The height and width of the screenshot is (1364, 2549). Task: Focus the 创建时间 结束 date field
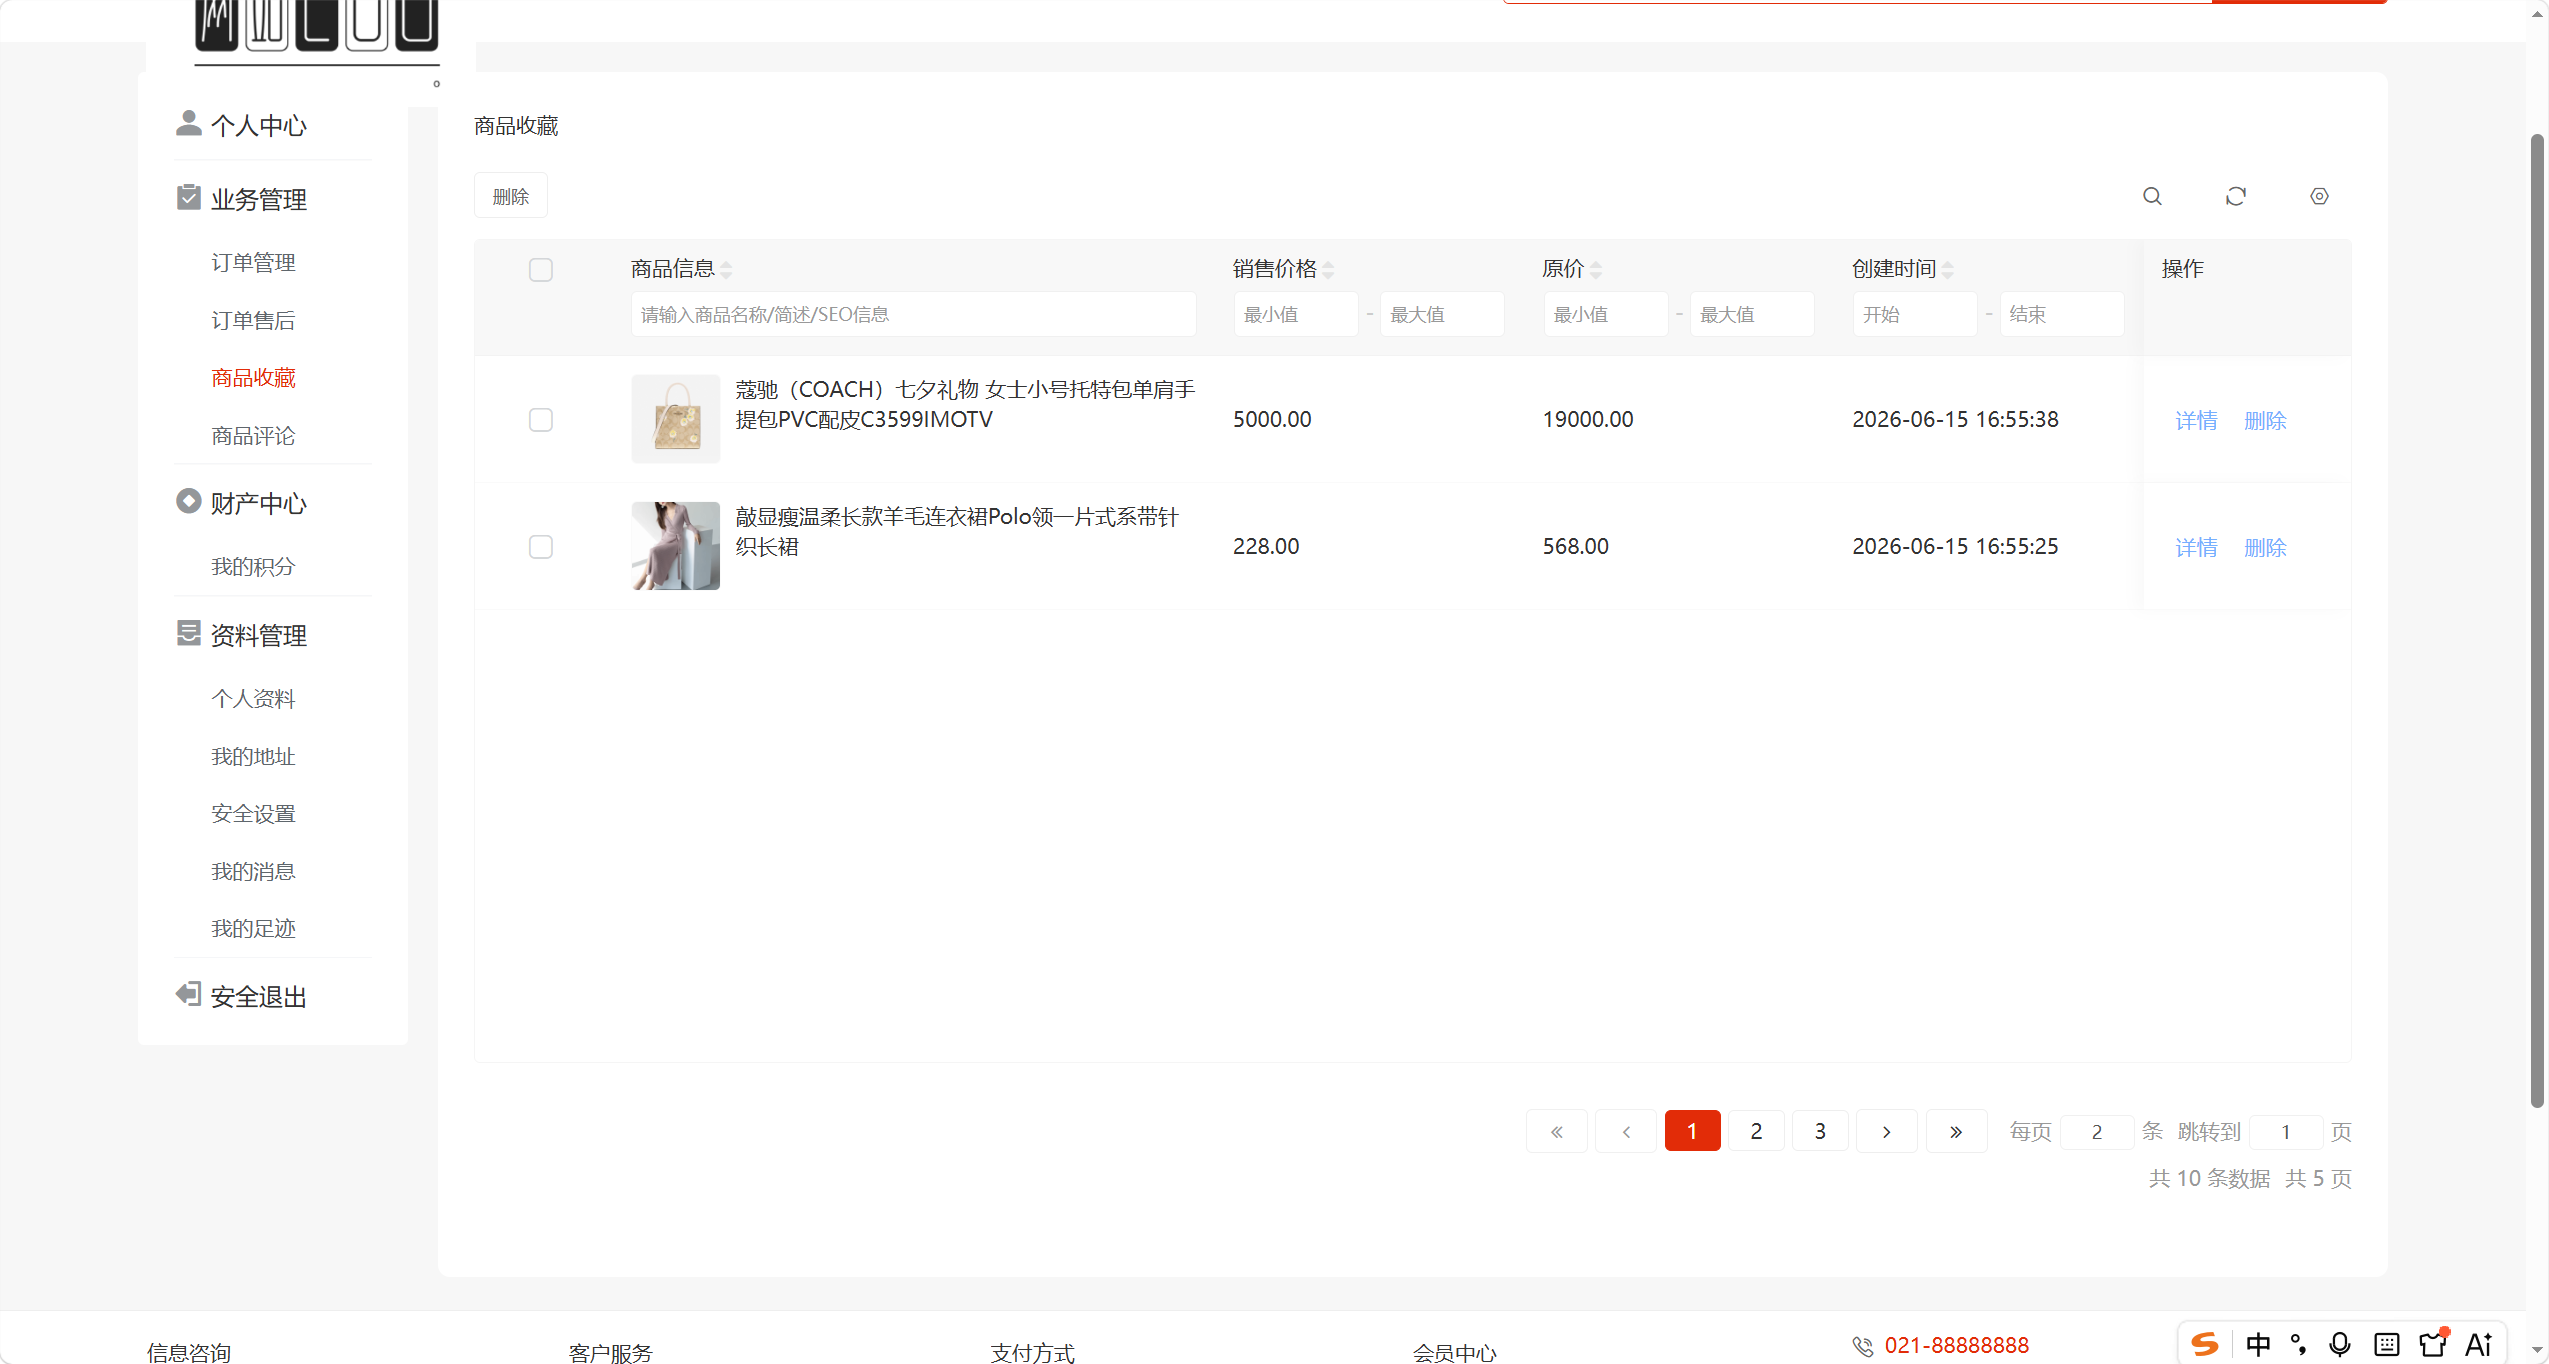[2062, 314]
